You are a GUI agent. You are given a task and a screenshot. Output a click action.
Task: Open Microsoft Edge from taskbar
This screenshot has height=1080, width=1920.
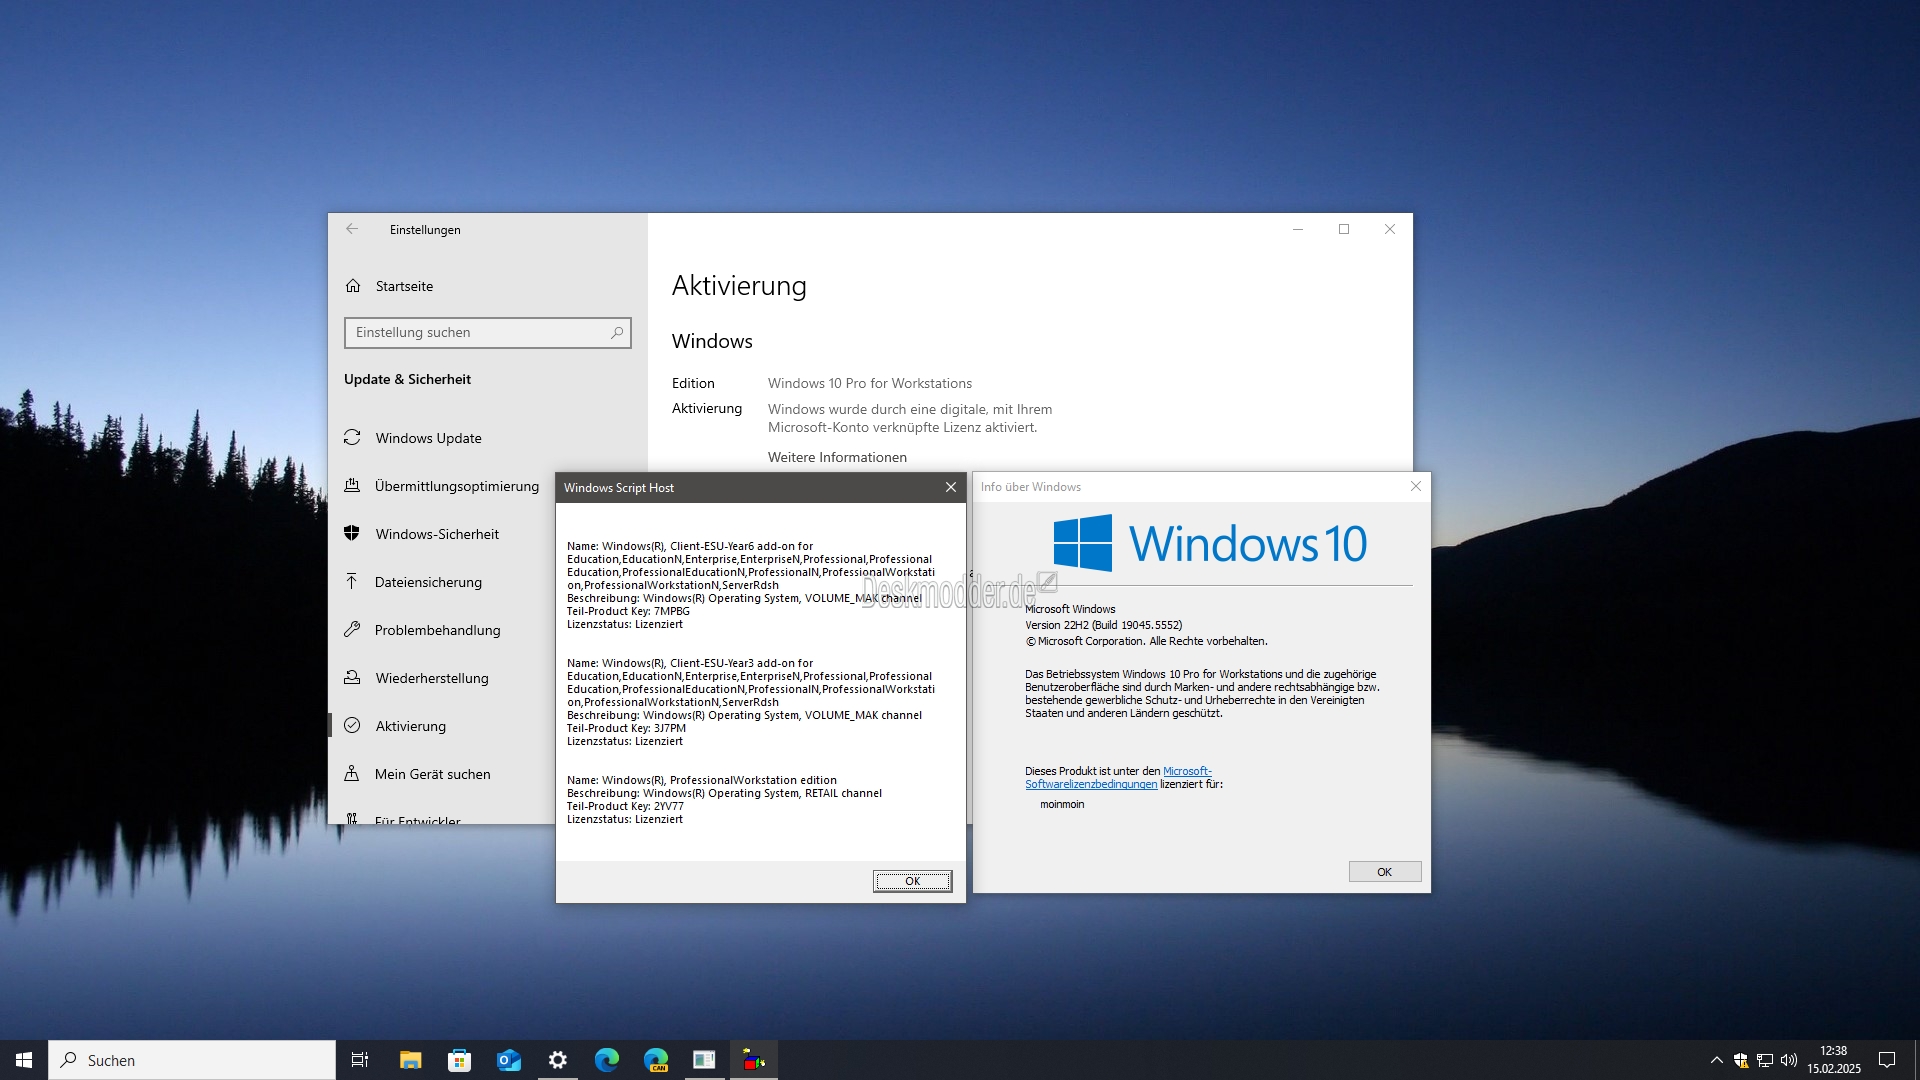click(606, 1060)
